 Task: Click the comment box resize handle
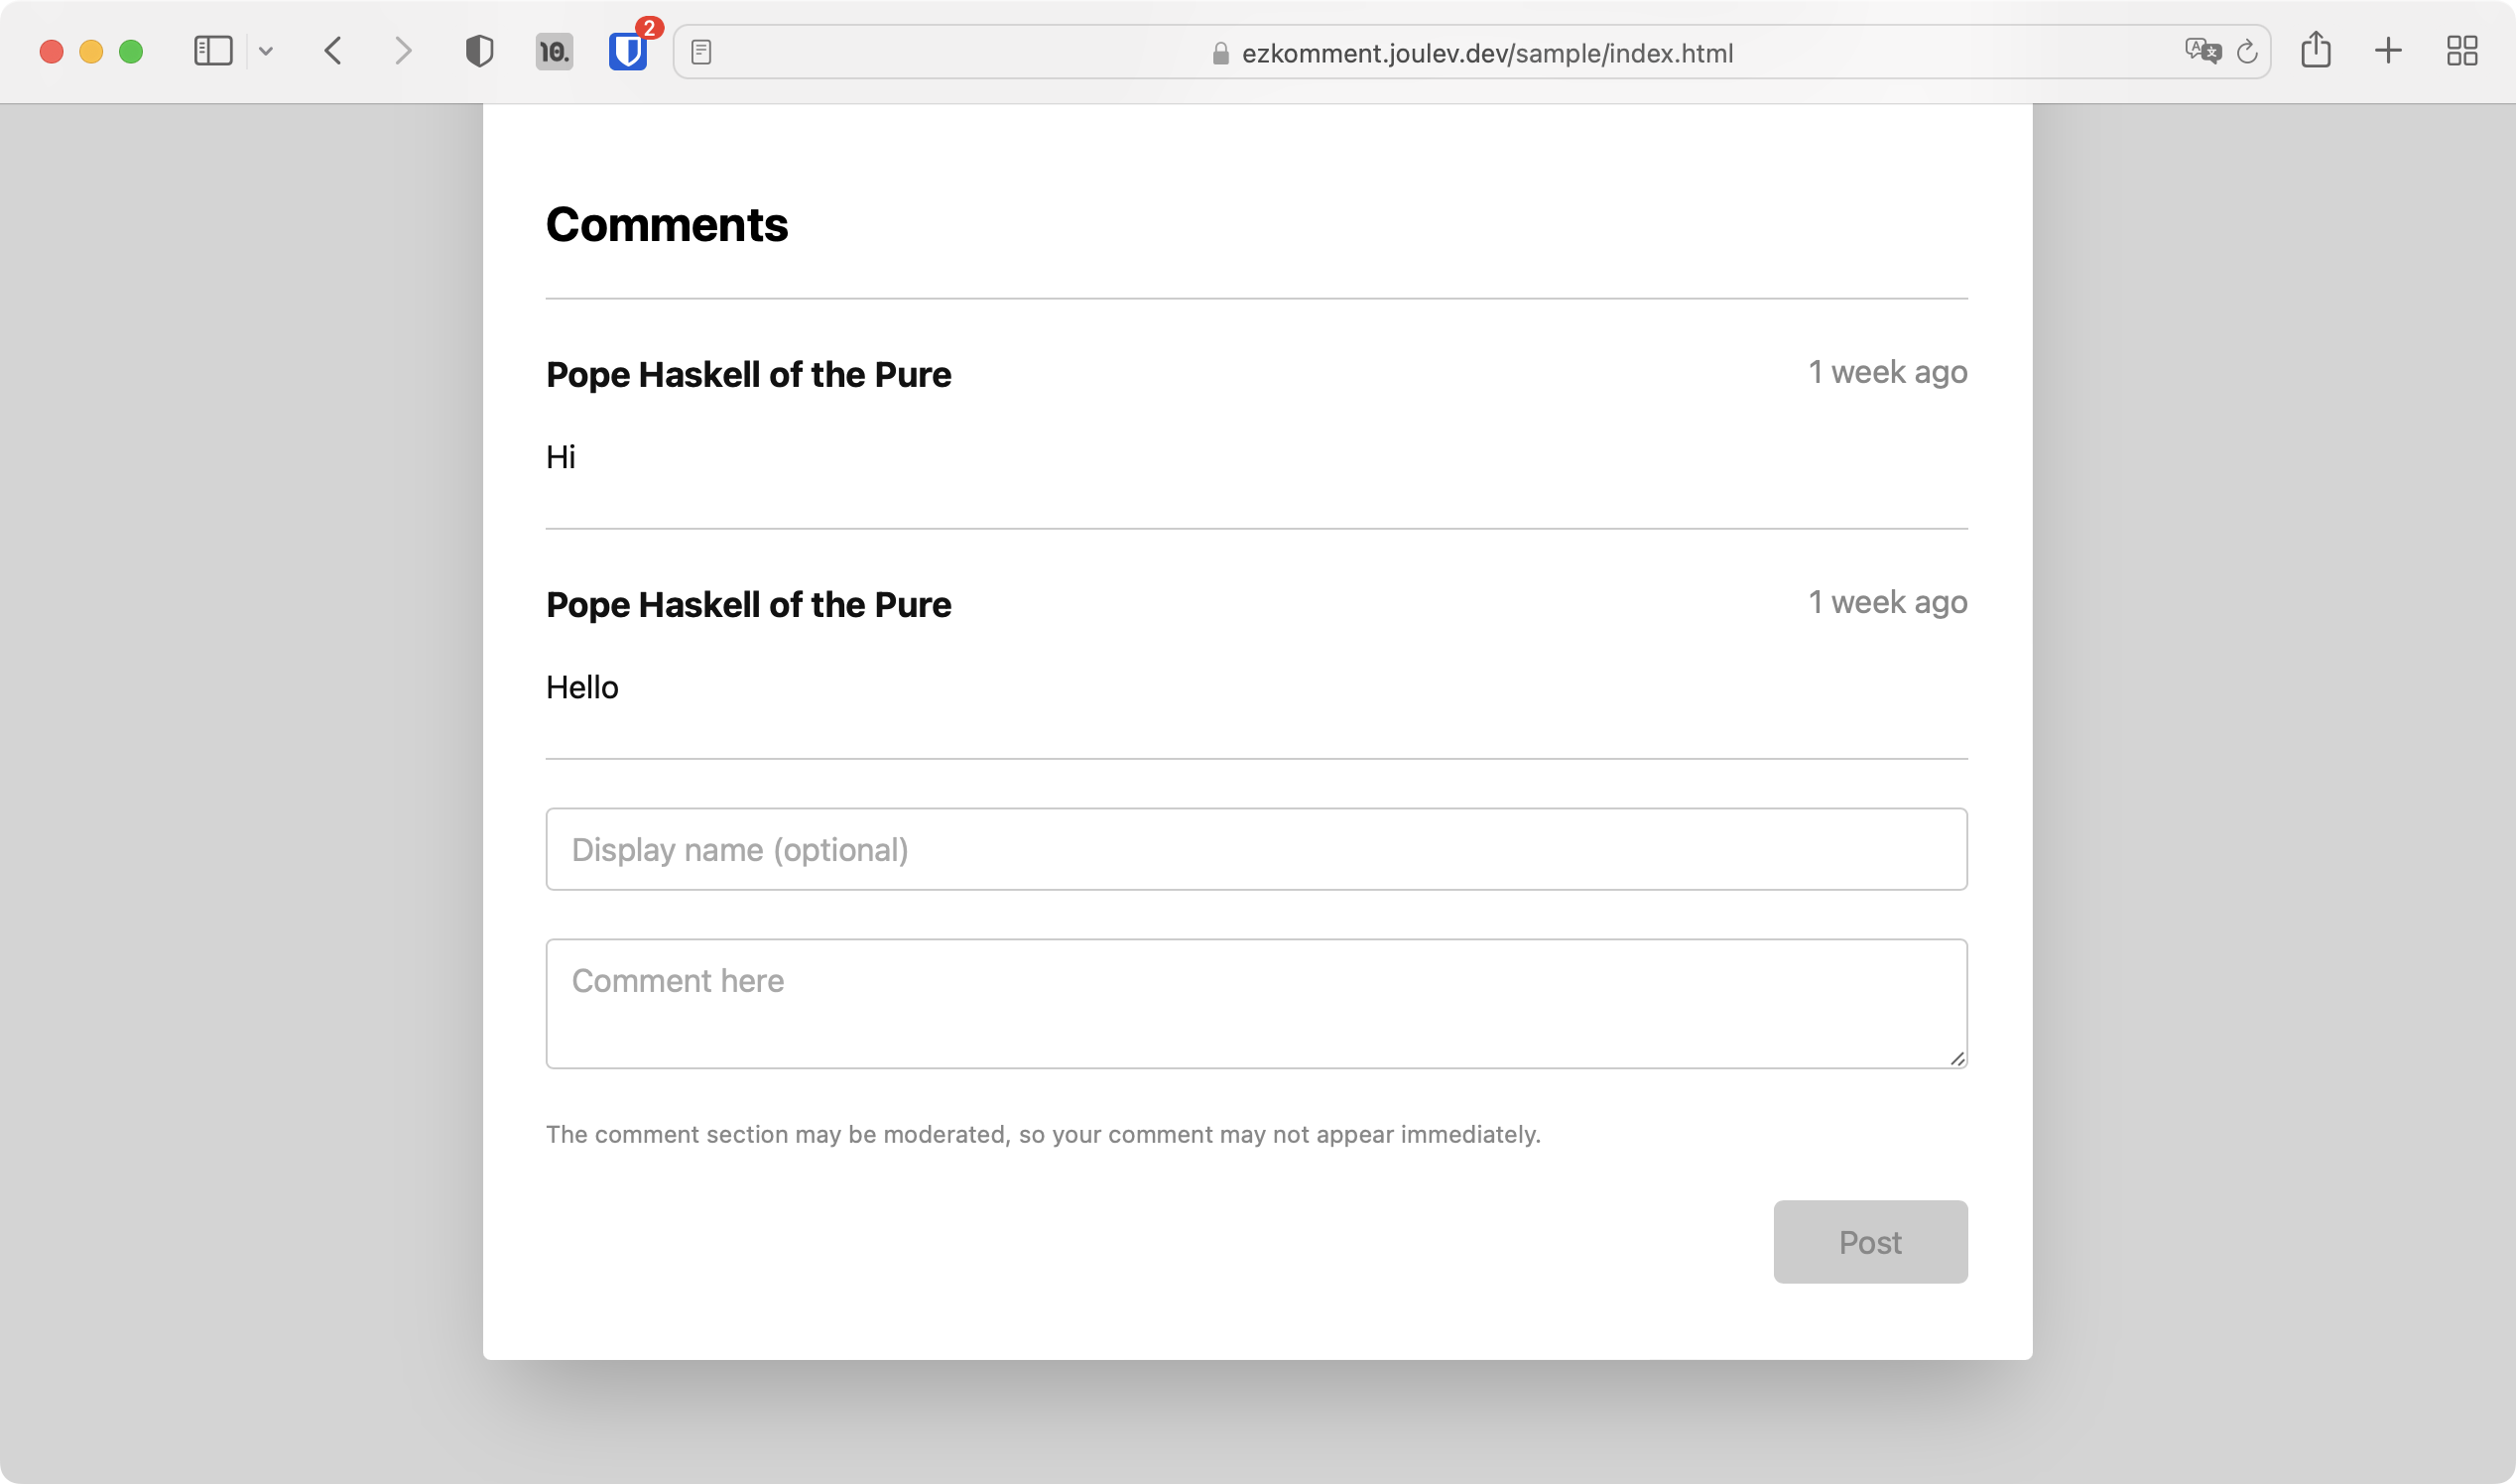point(1958,1058)
